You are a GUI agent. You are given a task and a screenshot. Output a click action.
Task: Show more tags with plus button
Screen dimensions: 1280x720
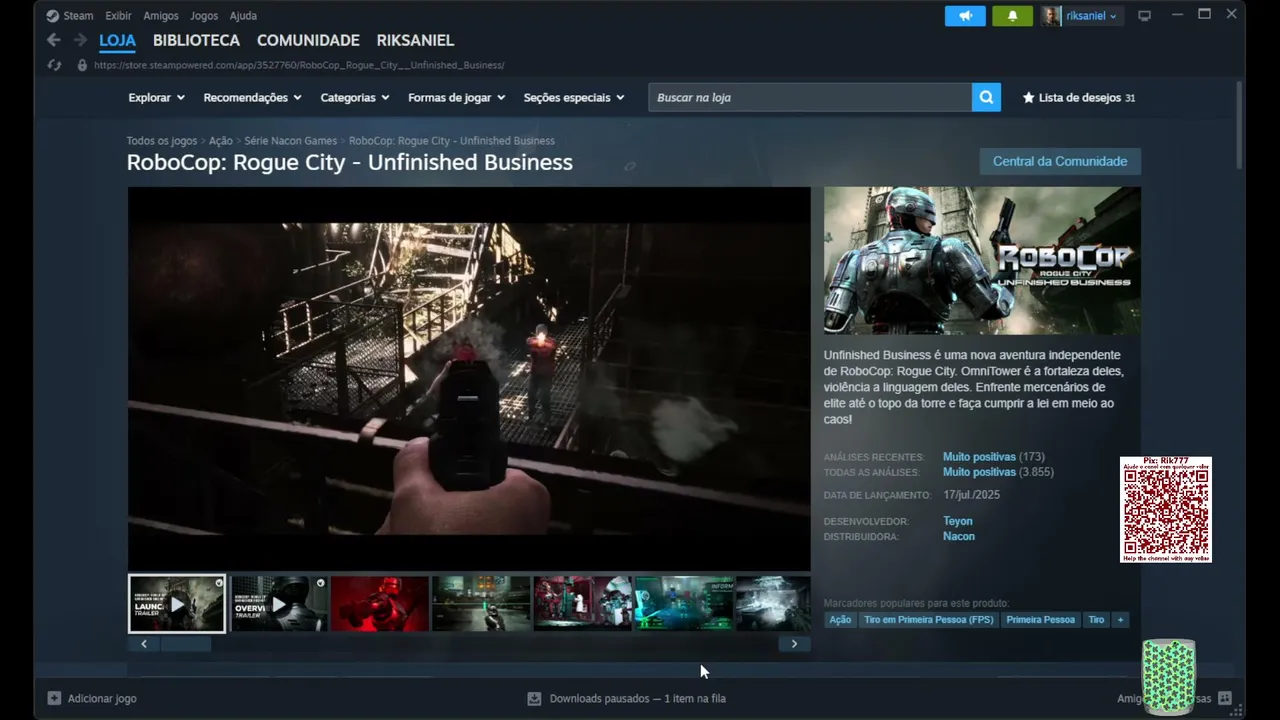(1120, 620)
